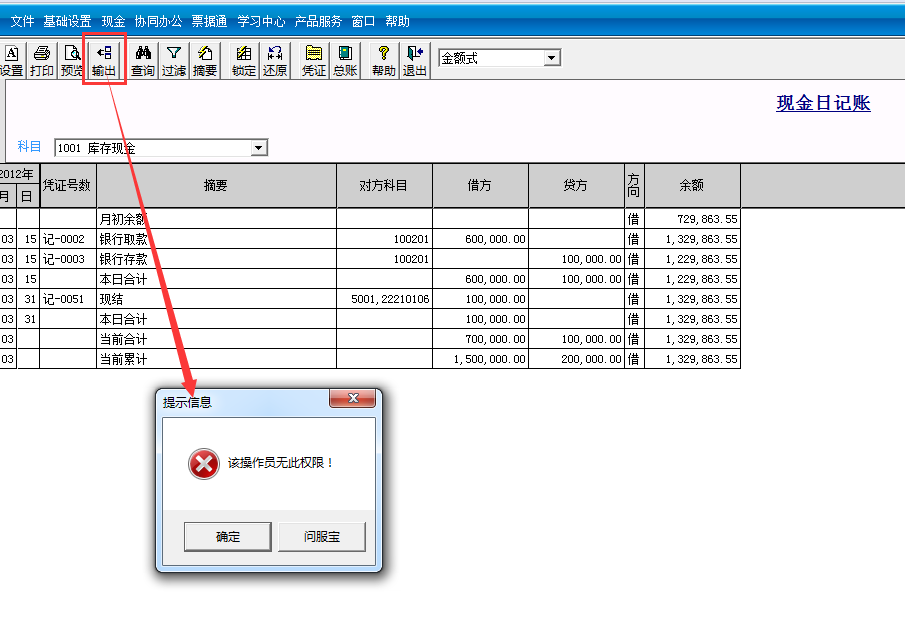Click the 输出 export icon

104,60
